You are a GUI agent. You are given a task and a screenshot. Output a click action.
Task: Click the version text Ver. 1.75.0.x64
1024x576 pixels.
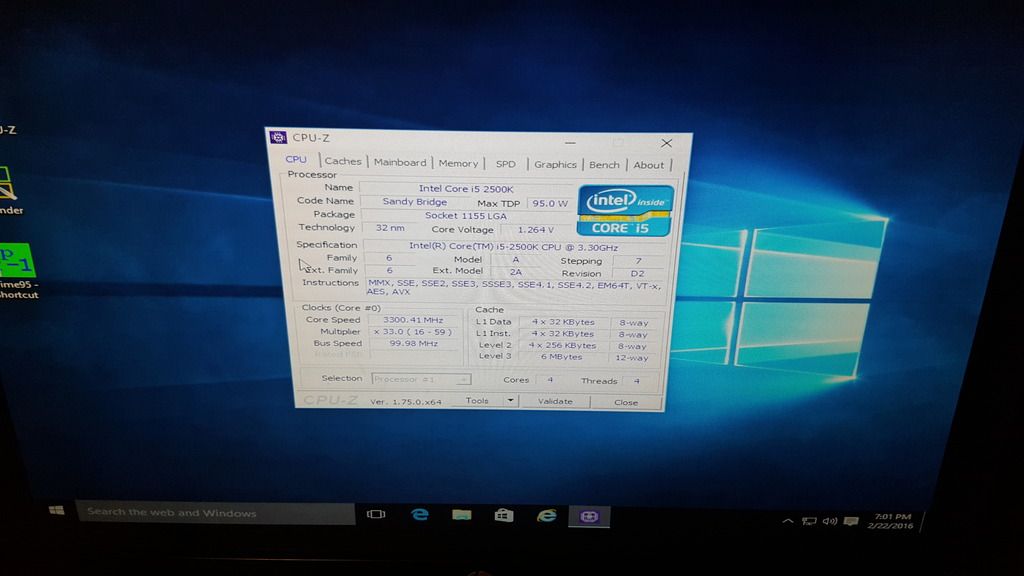[406, 402]
